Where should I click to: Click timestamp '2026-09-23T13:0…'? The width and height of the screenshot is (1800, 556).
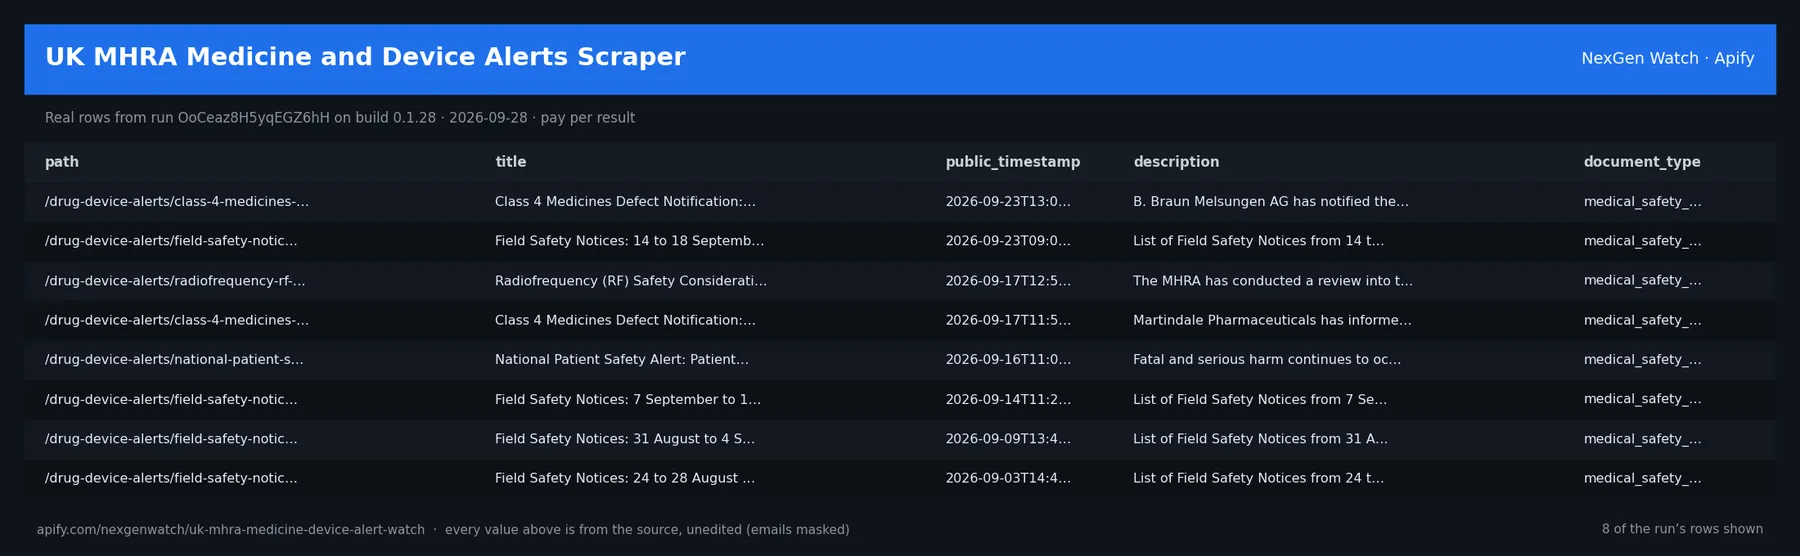pyautogui.click(x=1008, y=202)
